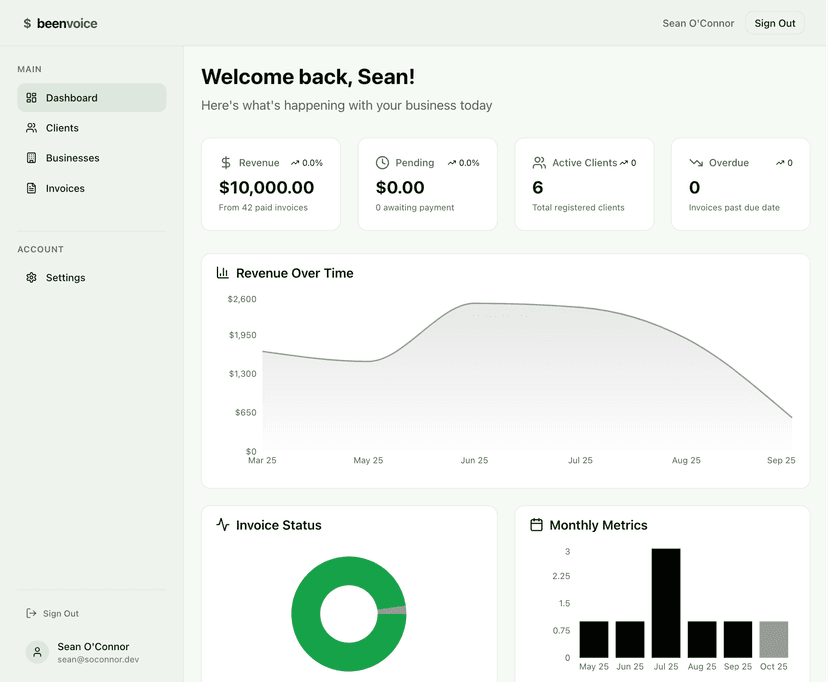This screenshot has height=682, width=828.
Task: Click the Sign Out link at sidebar bottom
Action: point(60,613)
